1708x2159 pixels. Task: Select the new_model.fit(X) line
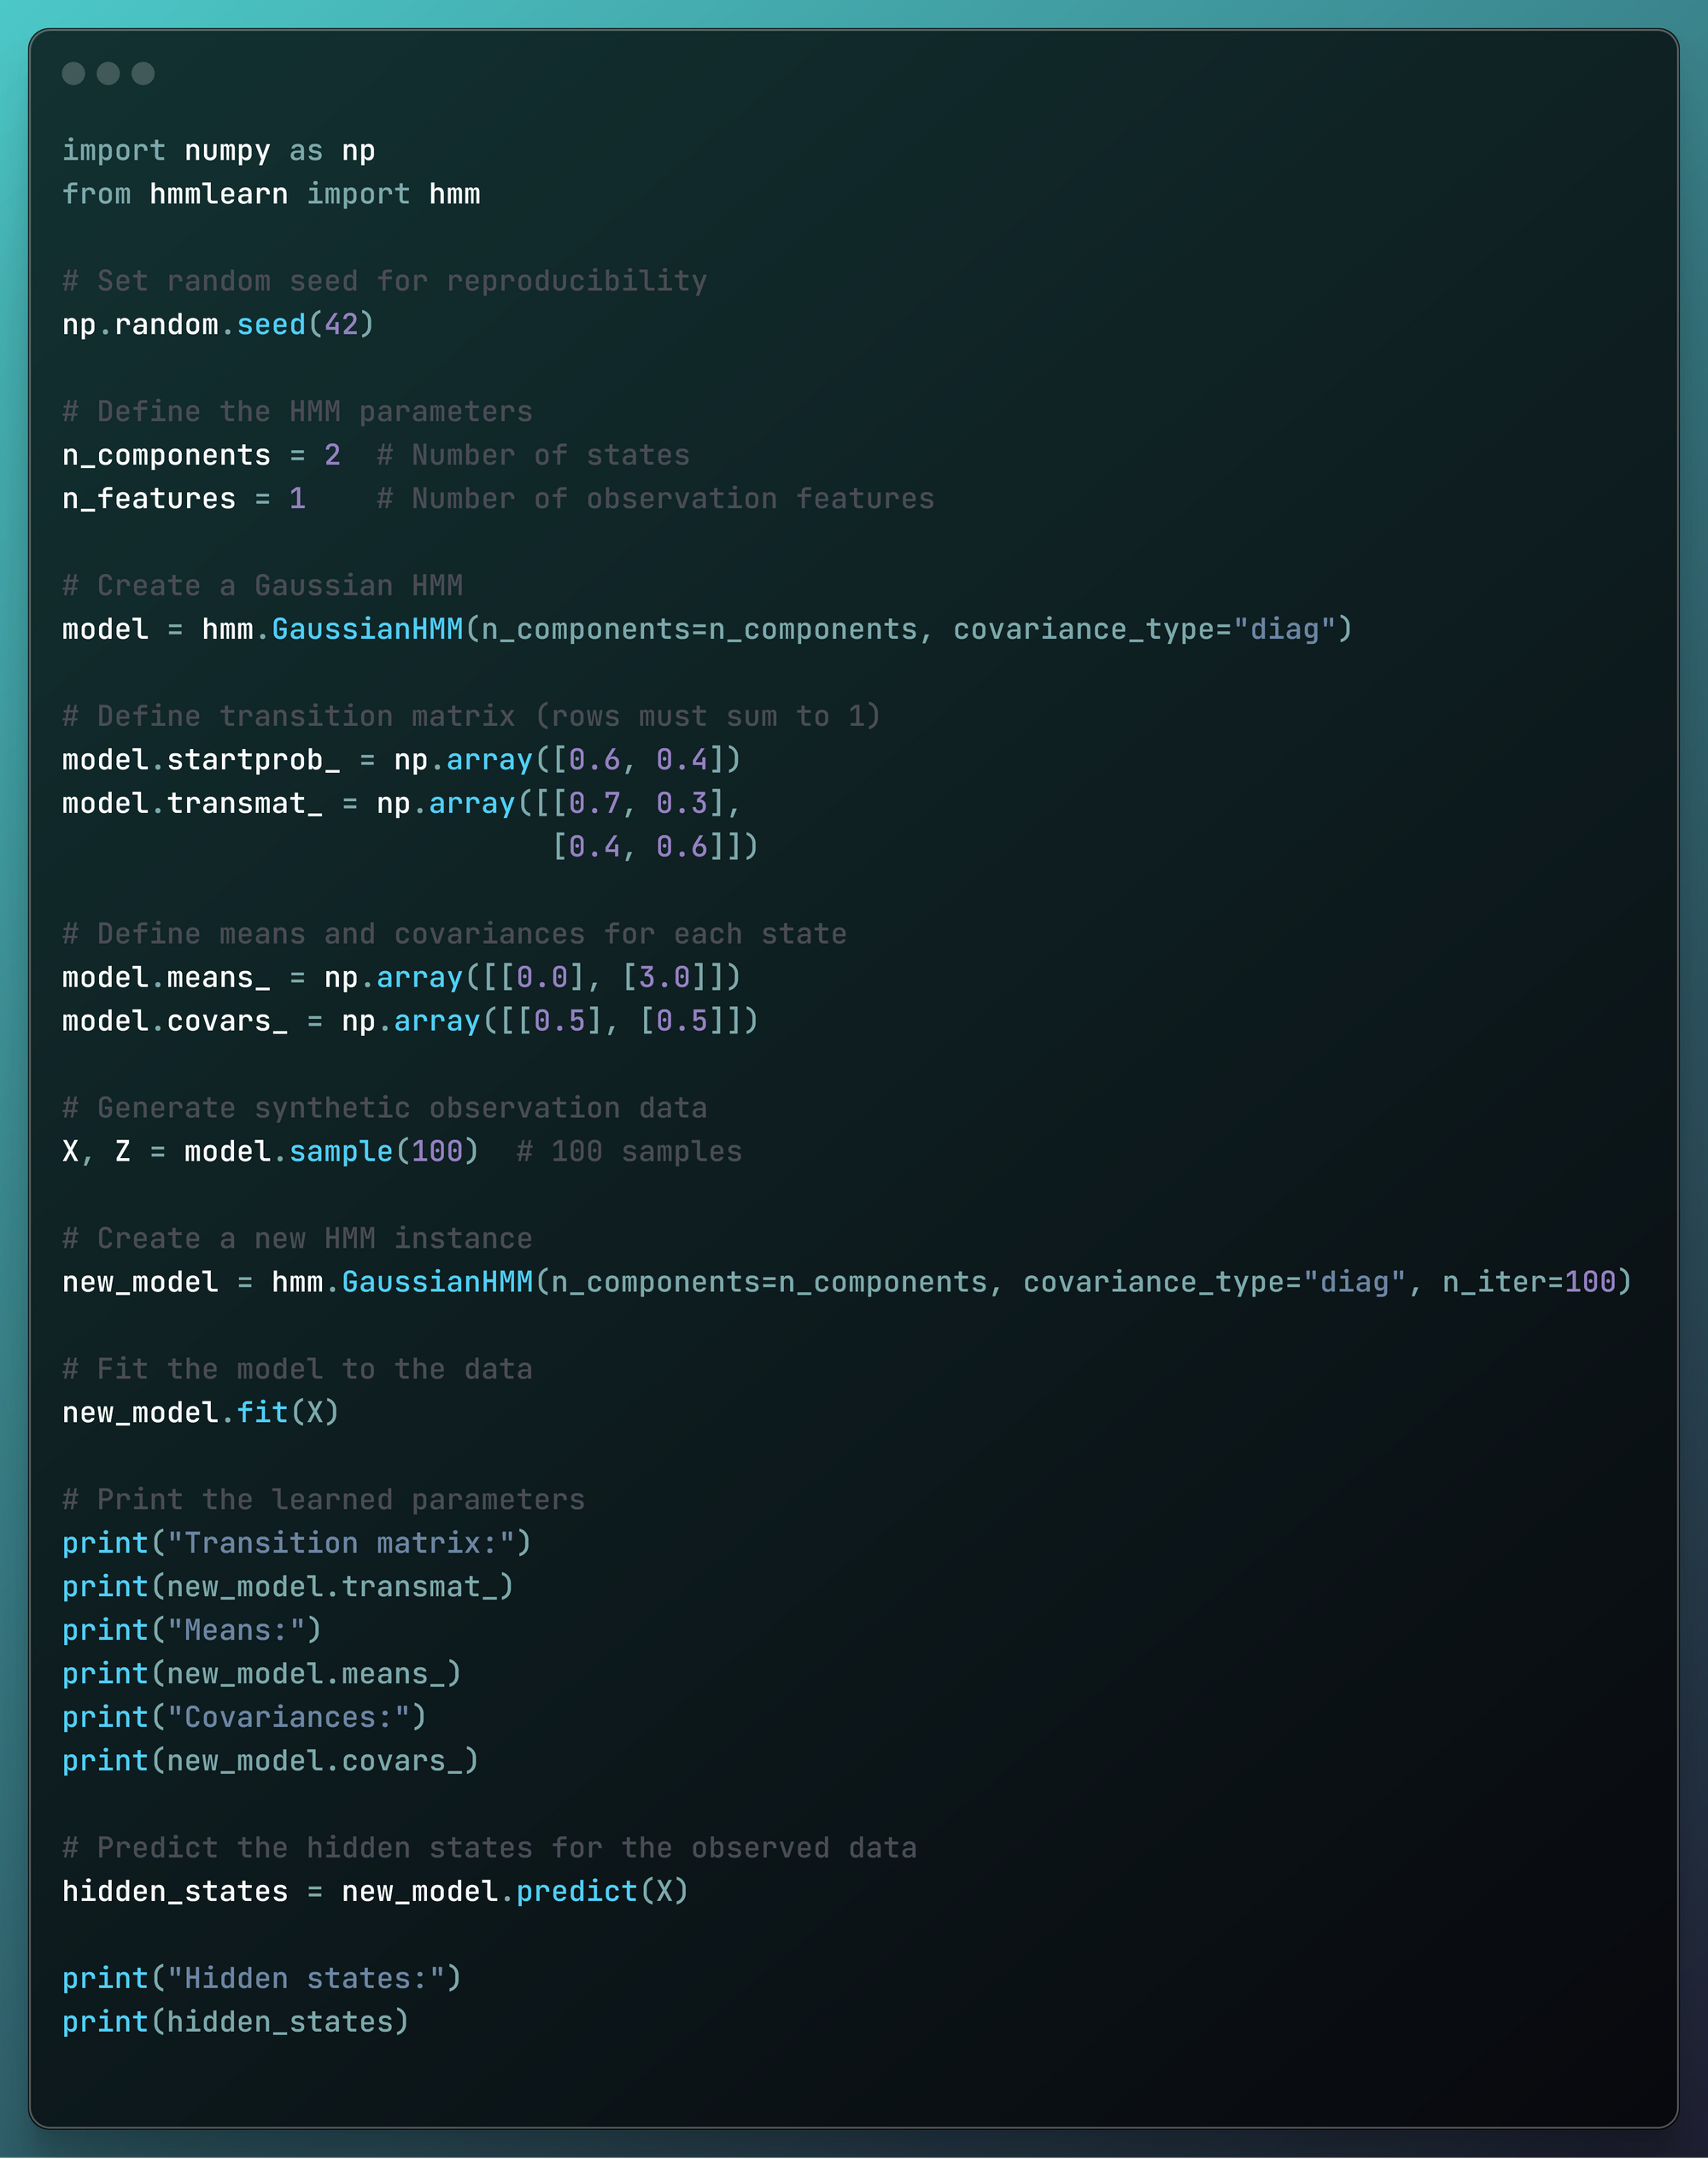[x=200, y=1412]
